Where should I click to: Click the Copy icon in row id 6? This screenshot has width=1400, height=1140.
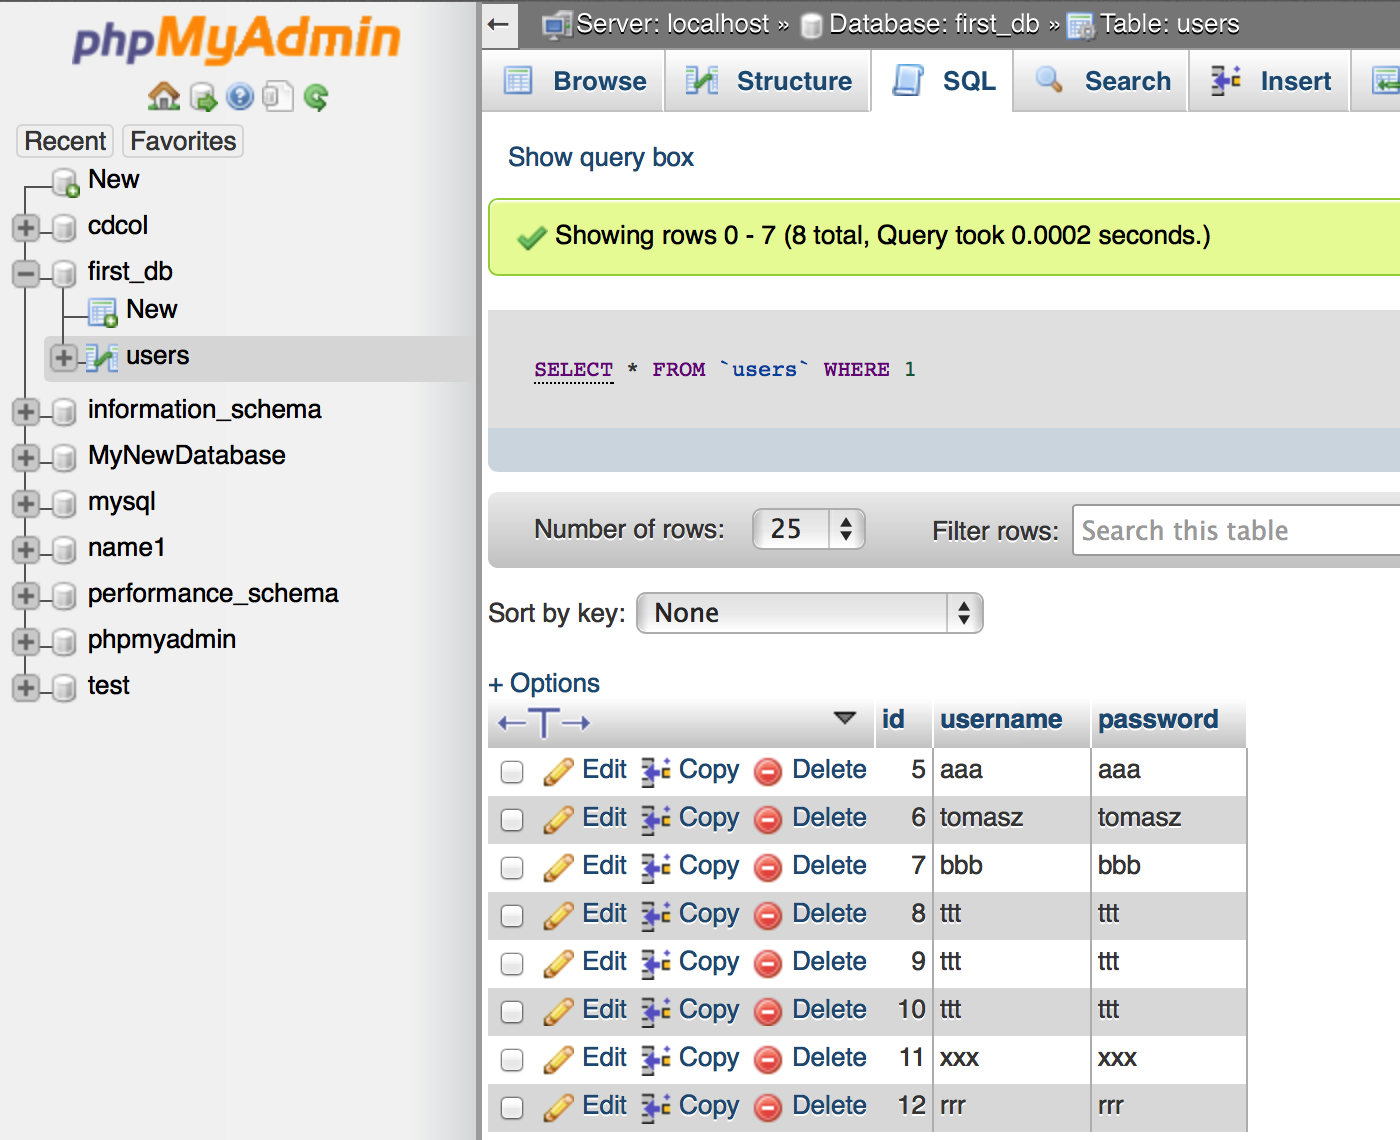656,819
